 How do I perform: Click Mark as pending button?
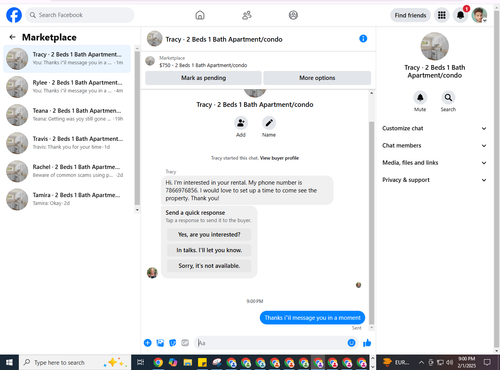(203, 78)
